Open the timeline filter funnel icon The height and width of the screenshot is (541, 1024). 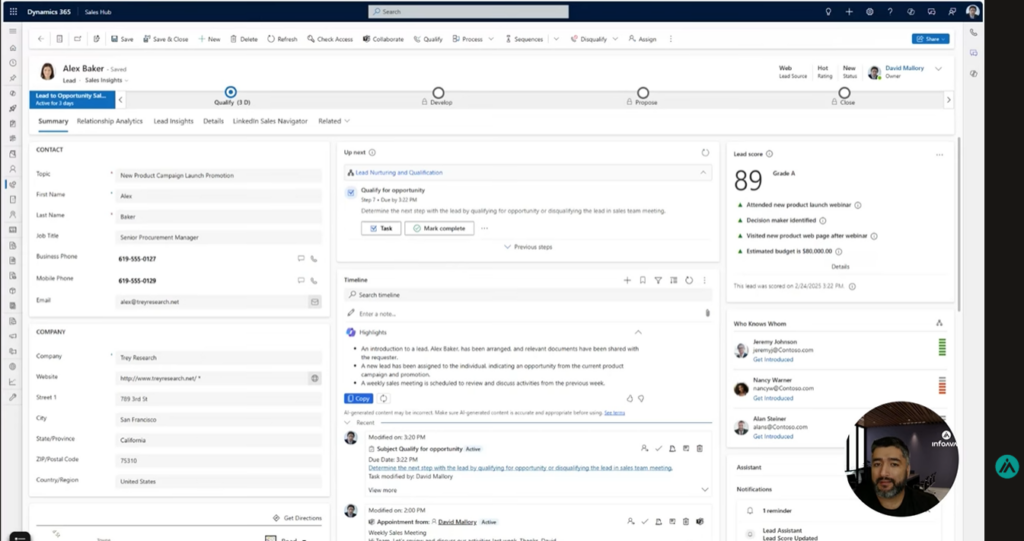658,280
